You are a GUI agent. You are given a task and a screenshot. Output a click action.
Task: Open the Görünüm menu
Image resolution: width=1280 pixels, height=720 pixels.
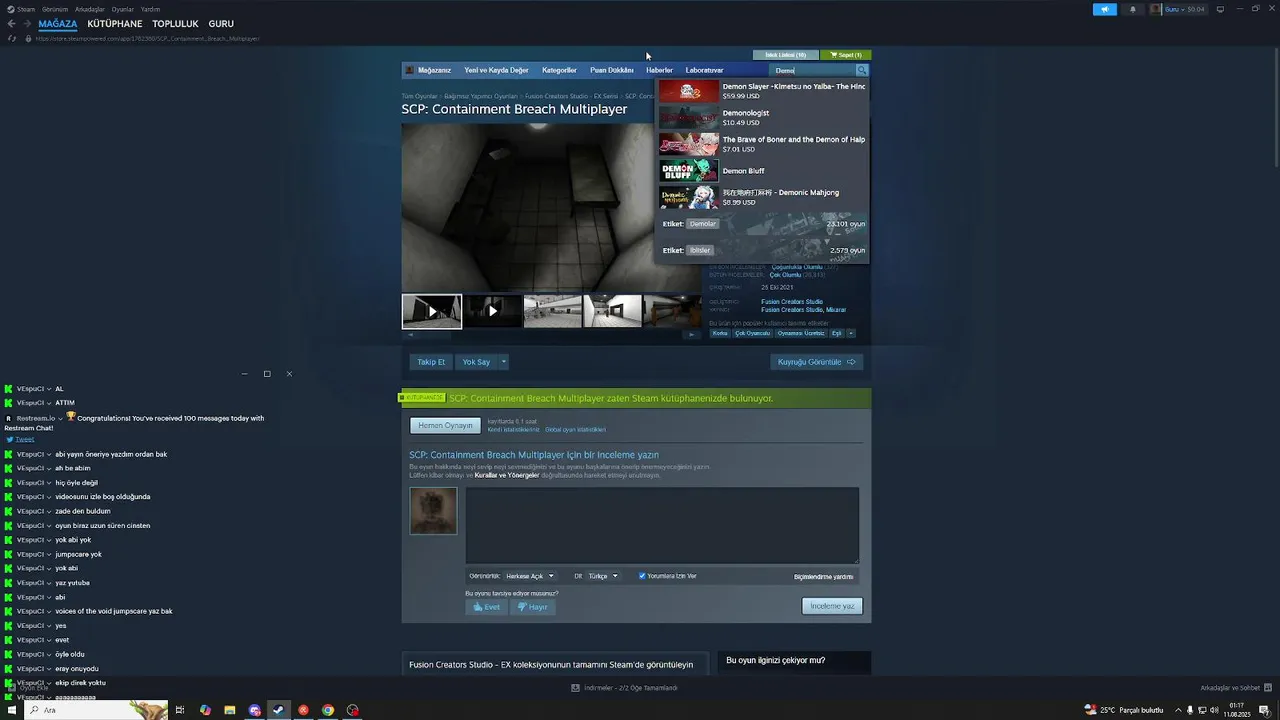tap(55, 9)
